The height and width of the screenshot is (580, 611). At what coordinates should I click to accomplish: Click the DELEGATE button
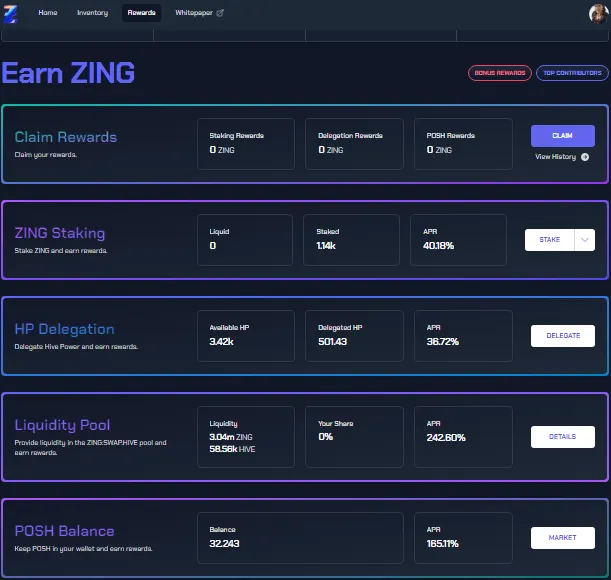pos(563,336)
